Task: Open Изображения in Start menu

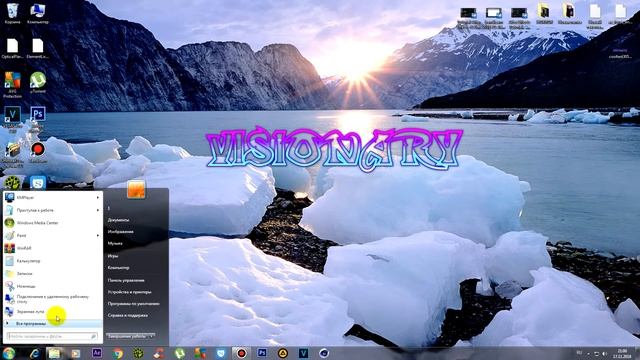Action: tap(120, 232)
